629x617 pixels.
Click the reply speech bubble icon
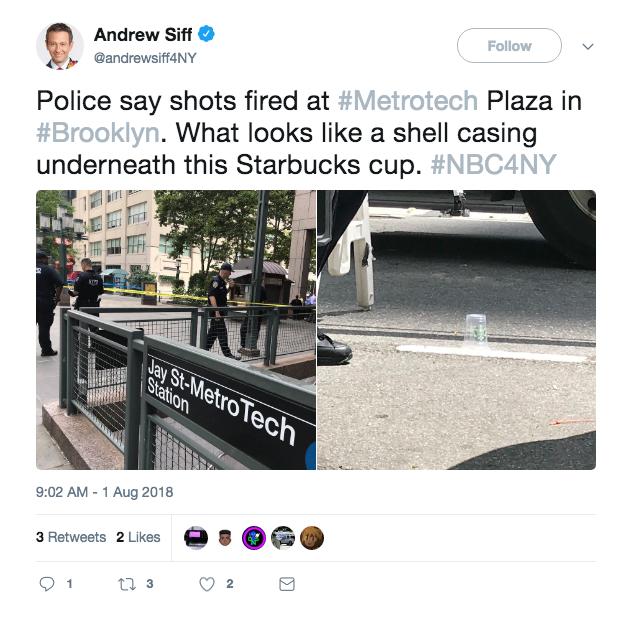[x=47, y=584]
